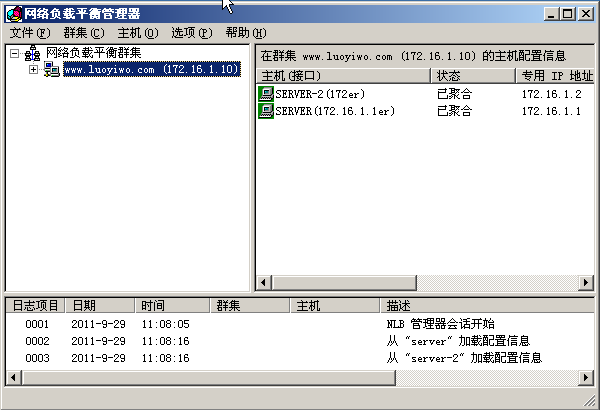Click the dedicated IP 172.16.1.2
The height and width of the screenshot is (410, 600).
point(552,94)
